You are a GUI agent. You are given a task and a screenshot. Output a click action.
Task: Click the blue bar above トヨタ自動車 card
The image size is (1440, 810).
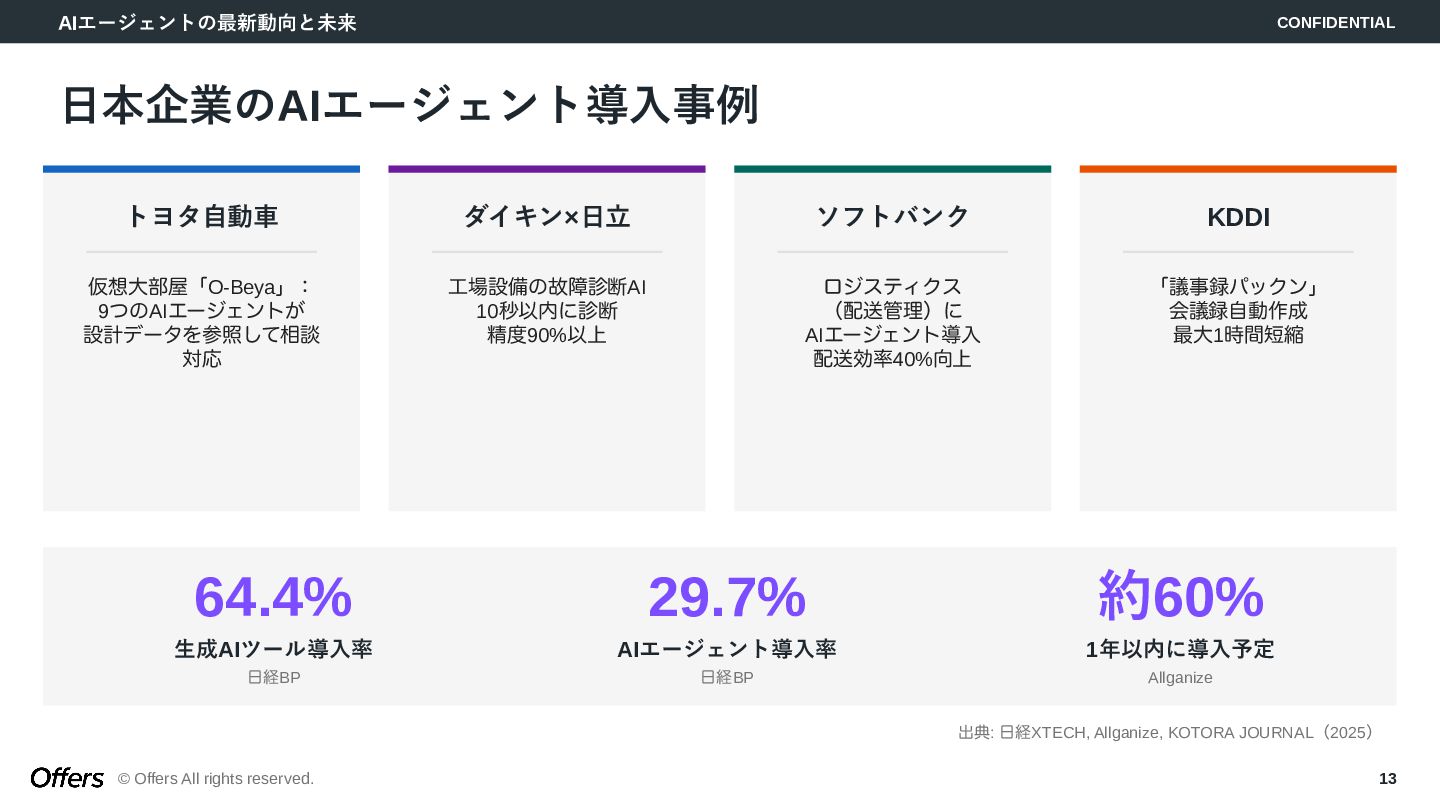[x=201, y=169]
